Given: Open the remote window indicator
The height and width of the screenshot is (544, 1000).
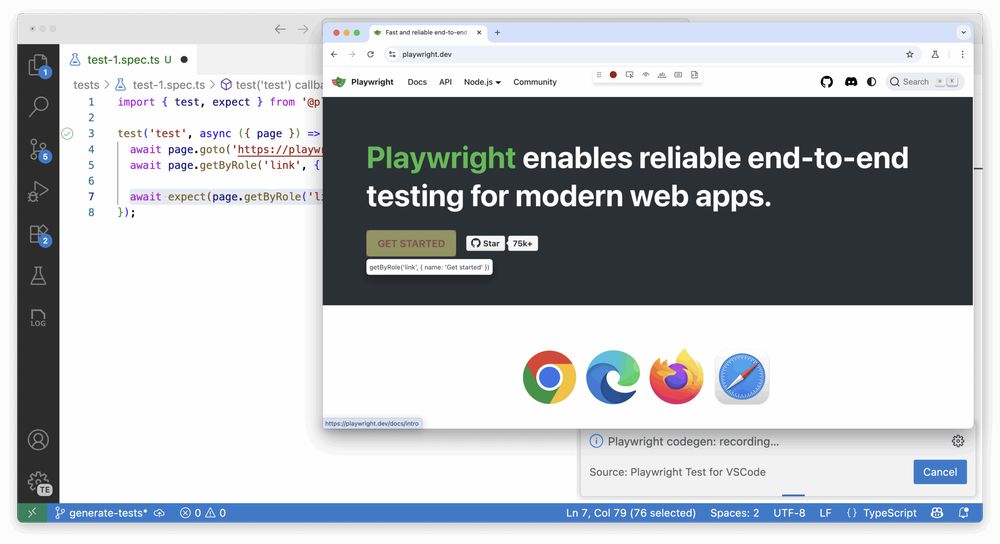Looking at the screenshot, I should (x=32, y=513).
